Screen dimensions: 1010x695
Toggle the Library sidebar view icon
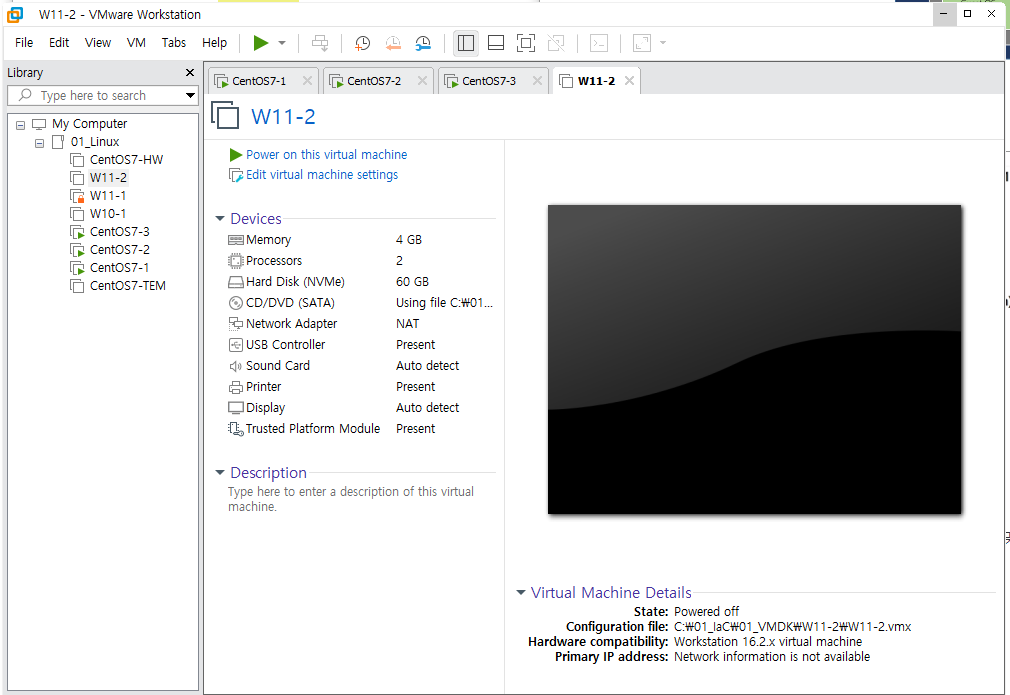pyautogui.click(x=466, y=43)
